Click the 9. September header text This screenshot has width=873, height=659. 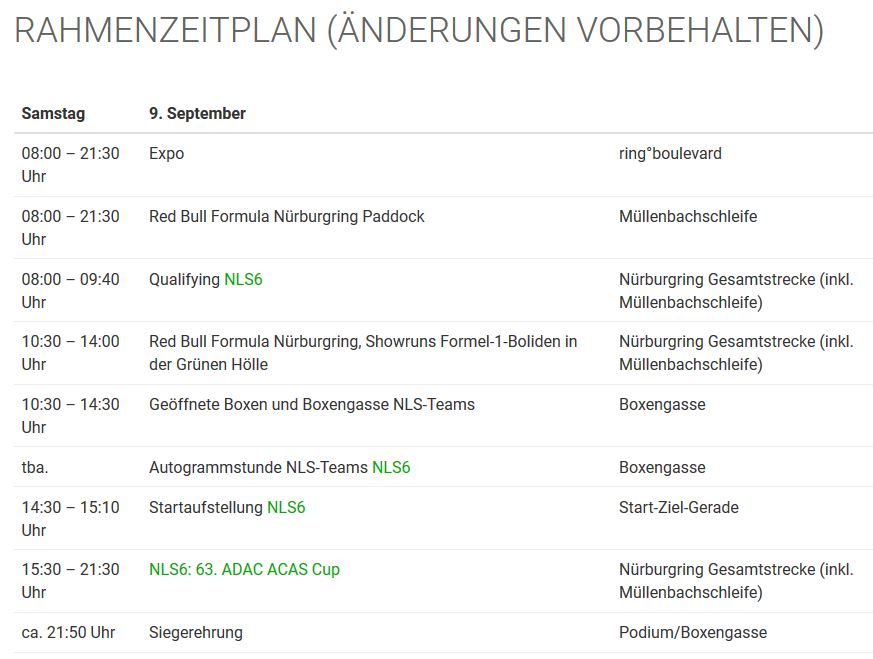tap(197, 113)
